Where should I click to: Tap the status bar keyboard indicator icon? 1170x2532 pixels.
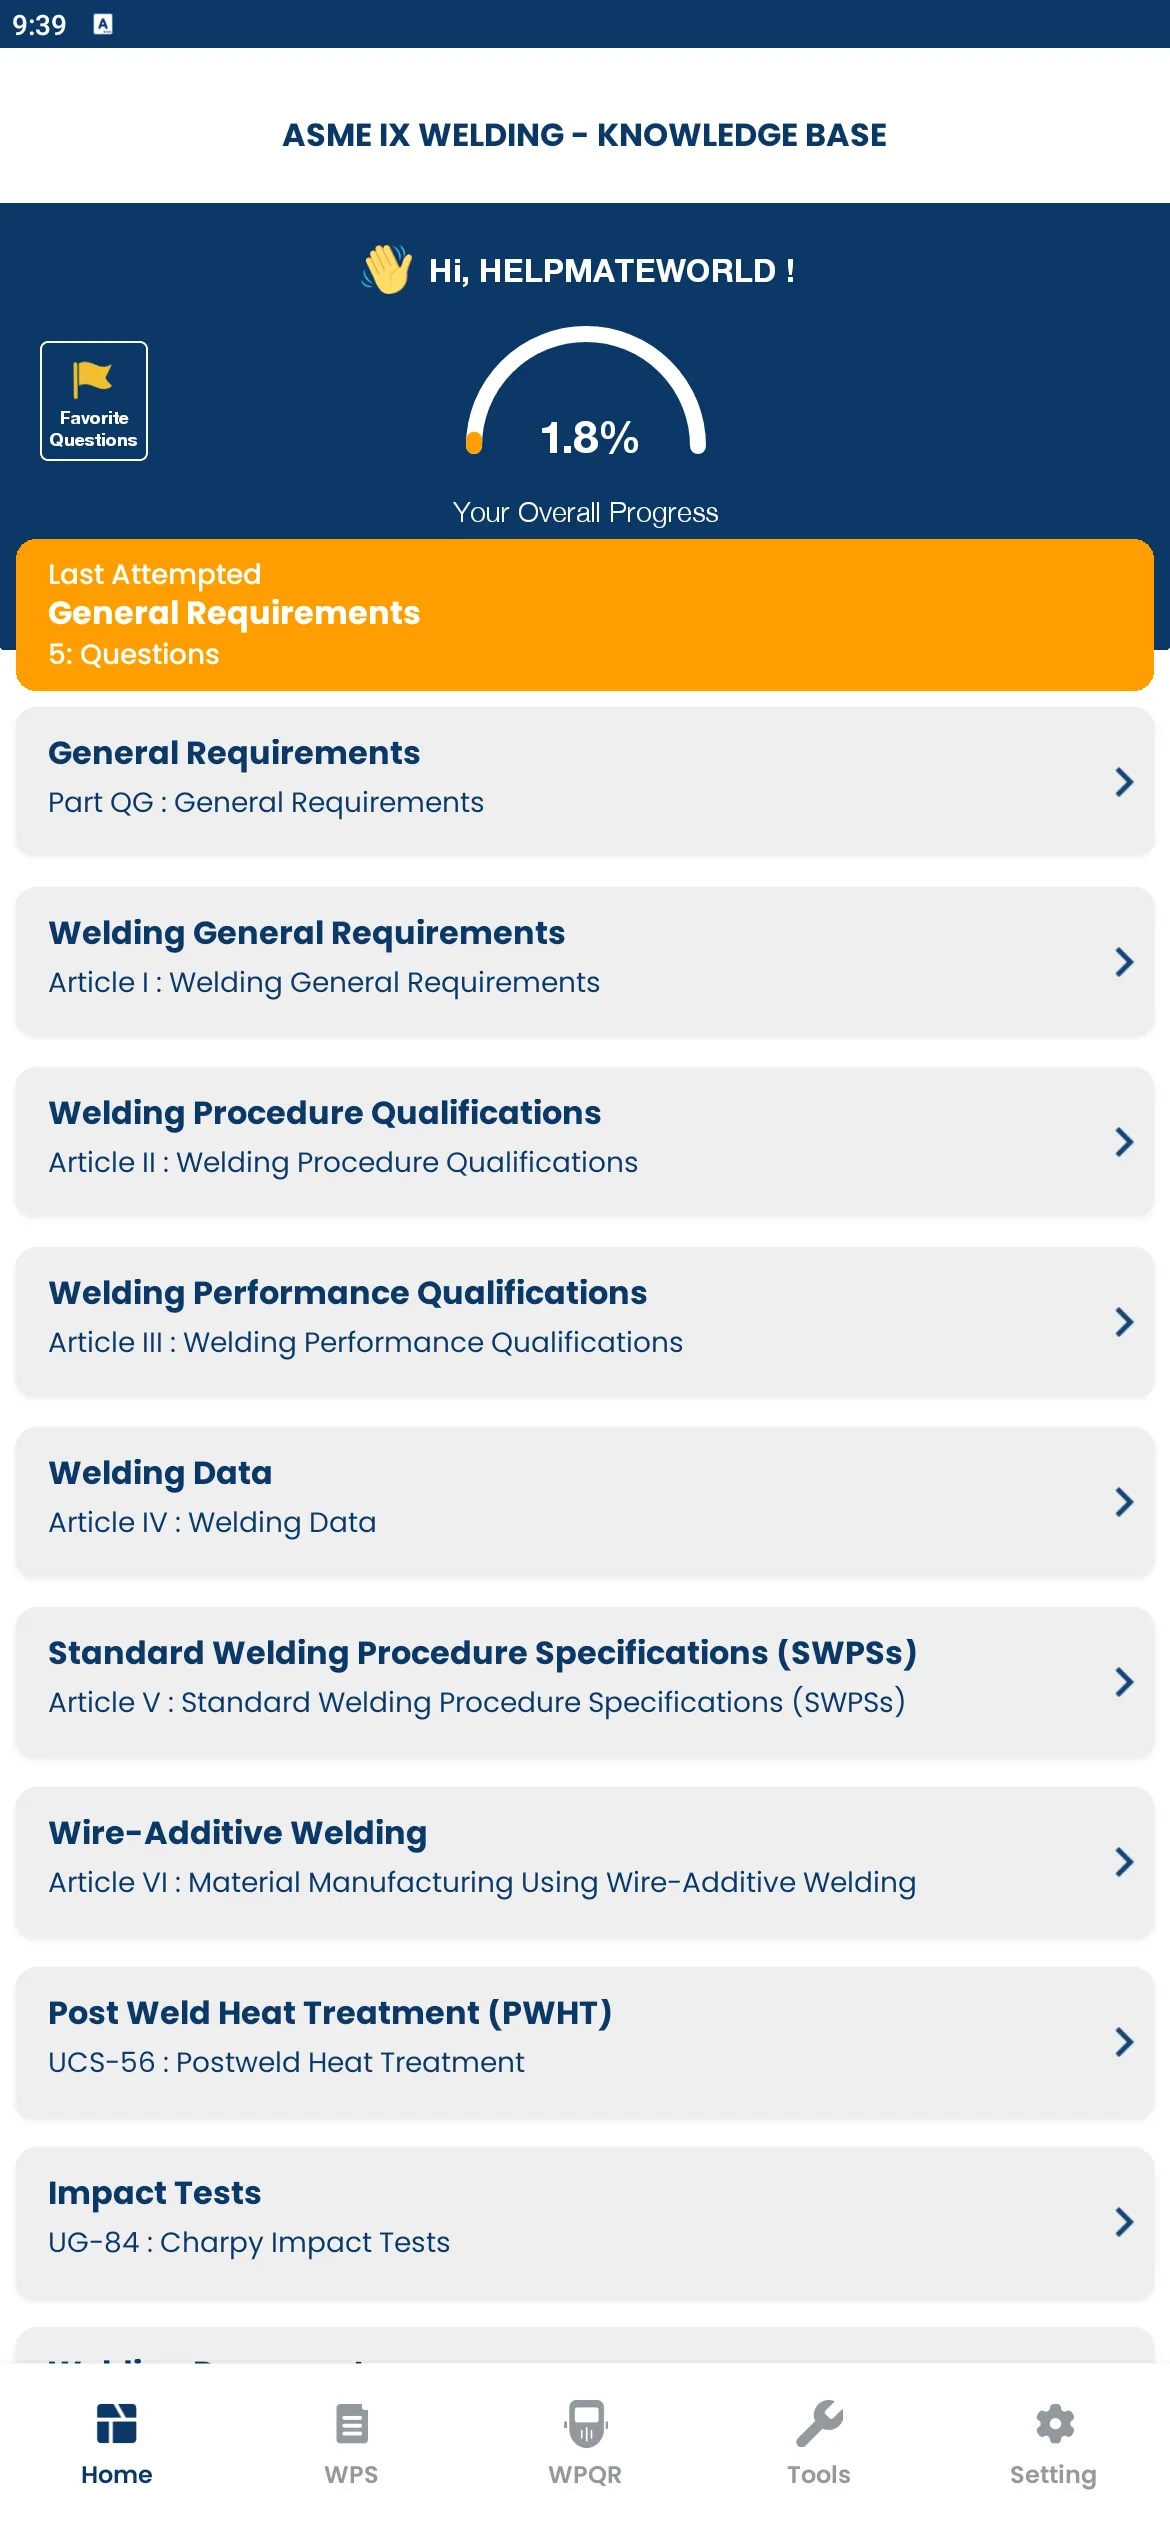pyautogui.click(x=103, y=24)
